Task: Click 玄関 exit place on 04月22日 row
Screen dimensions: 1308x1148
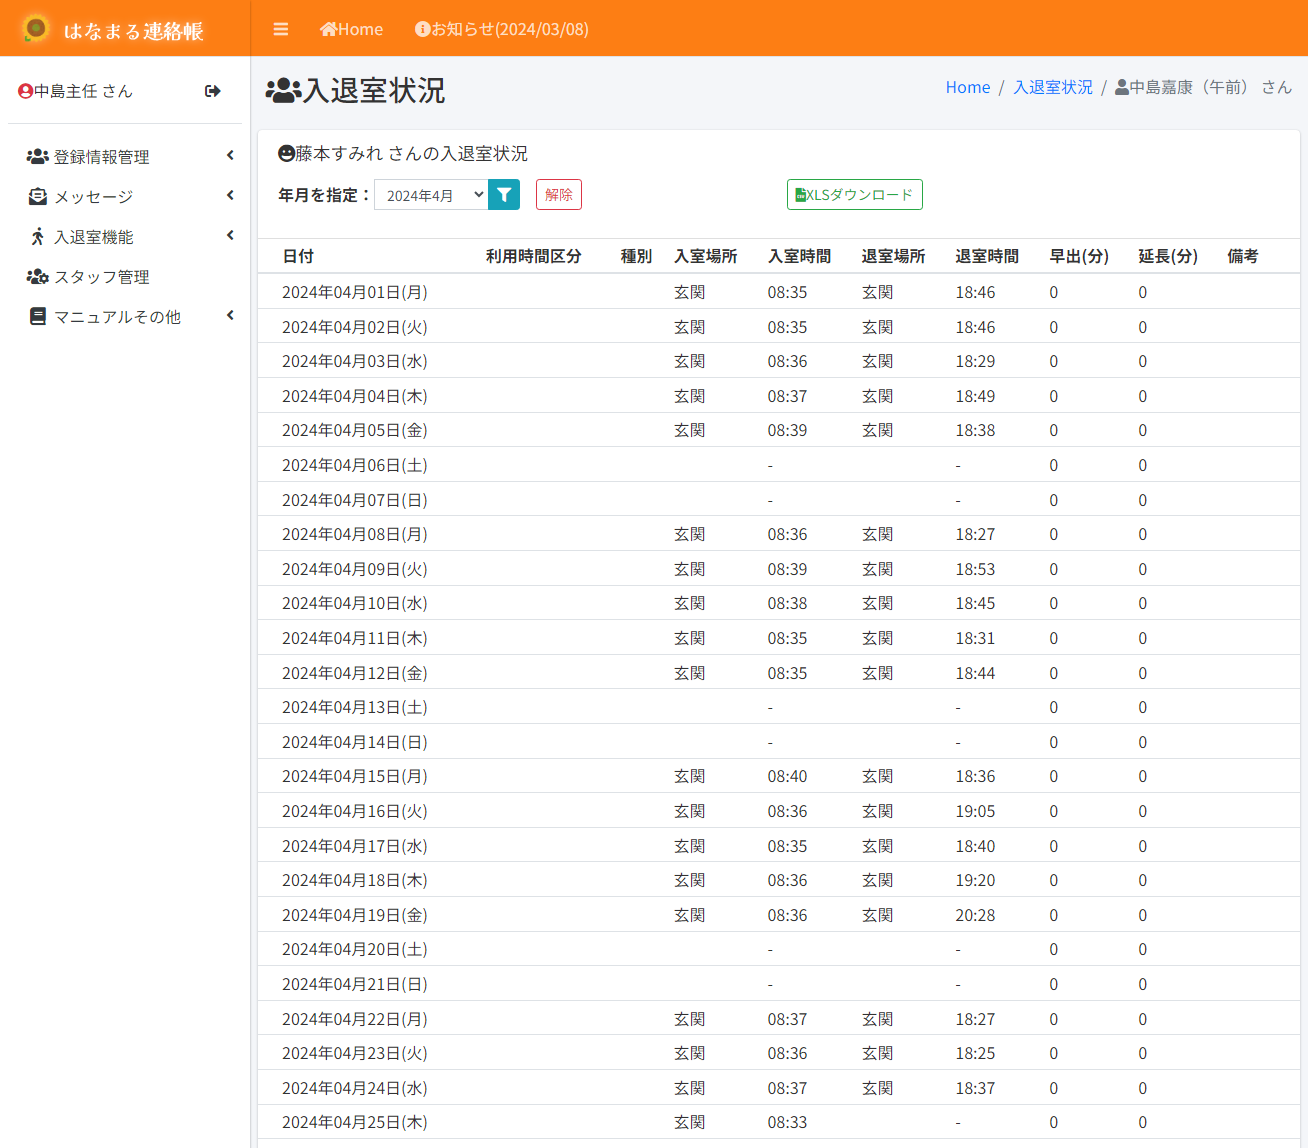Action: point(878,1020)
